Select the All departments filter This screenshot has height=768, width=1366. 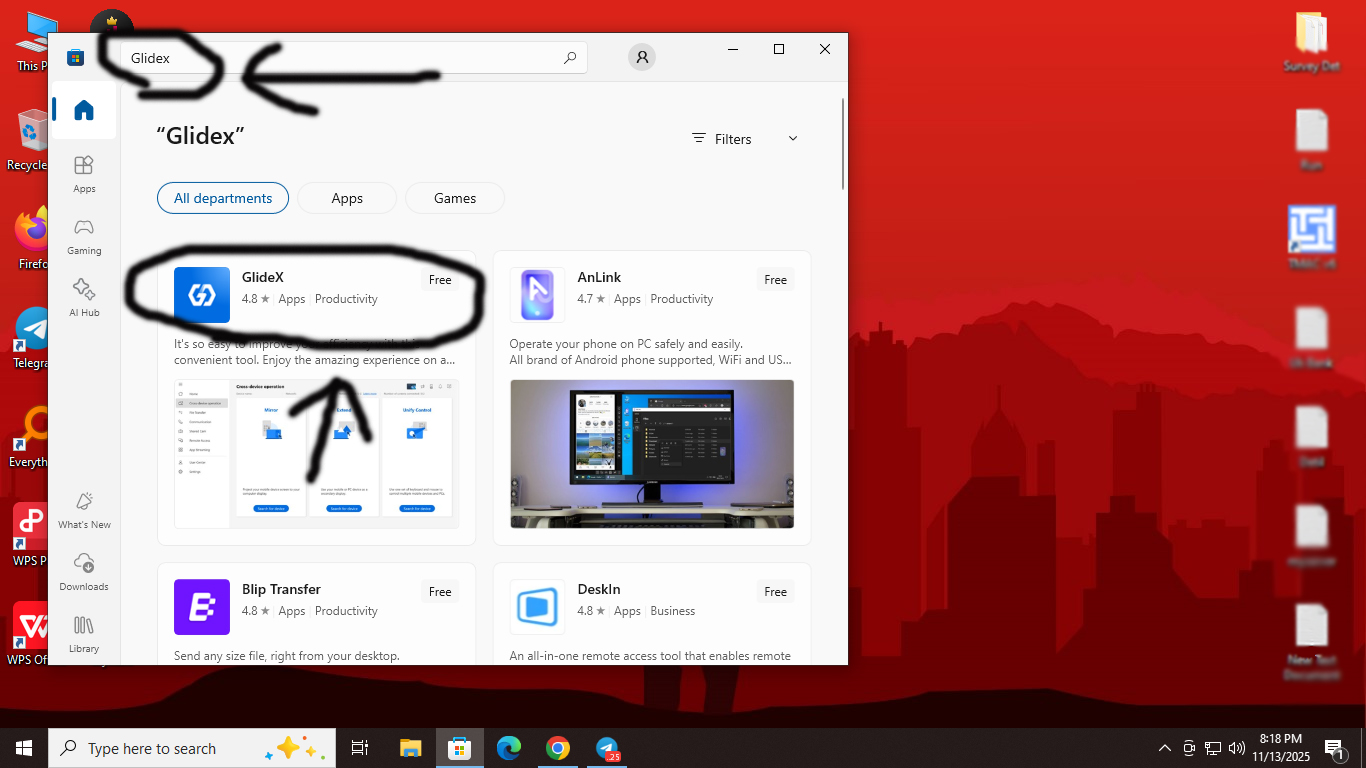pyautogui.click(x=223, y=198)
